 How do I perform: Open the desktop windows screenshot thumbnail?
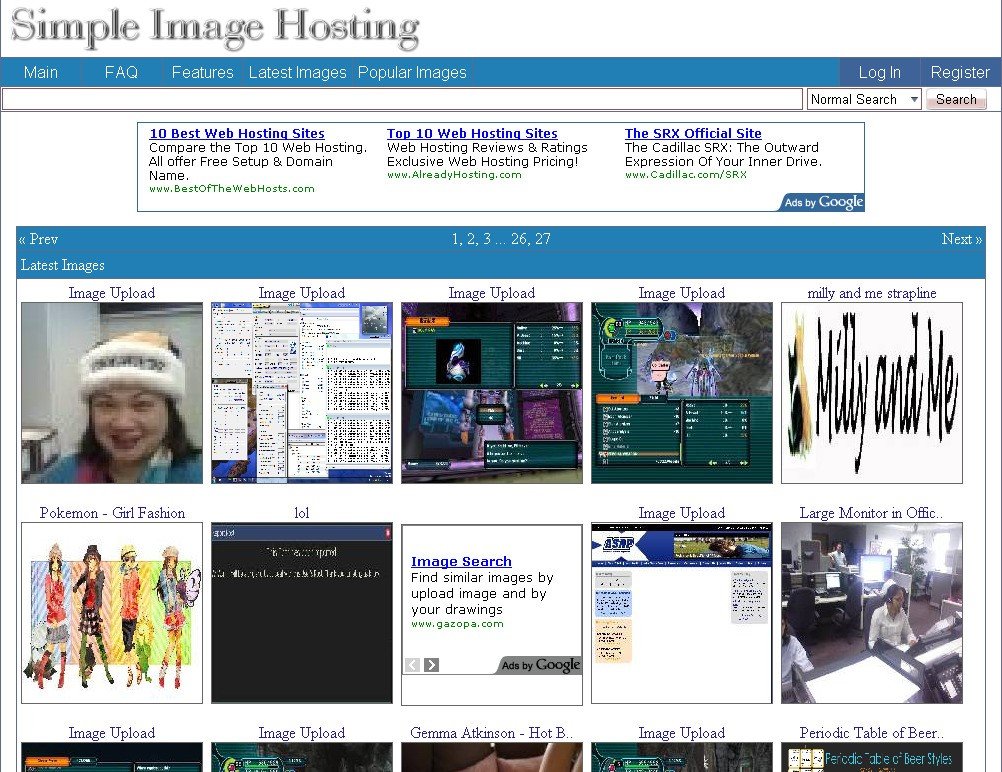[x=302, y=393]
